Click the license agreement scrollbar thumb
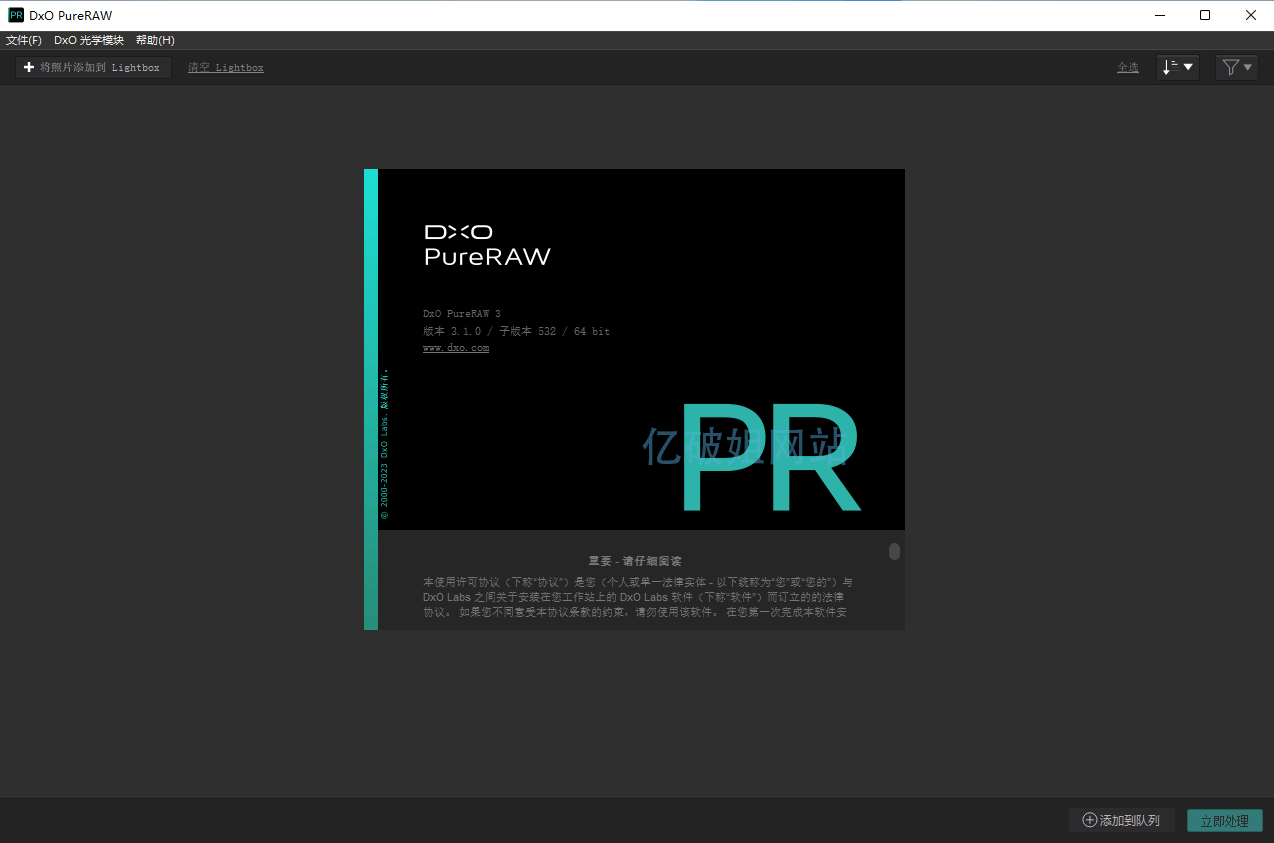The image size is (1274, 843). point(894,551)
